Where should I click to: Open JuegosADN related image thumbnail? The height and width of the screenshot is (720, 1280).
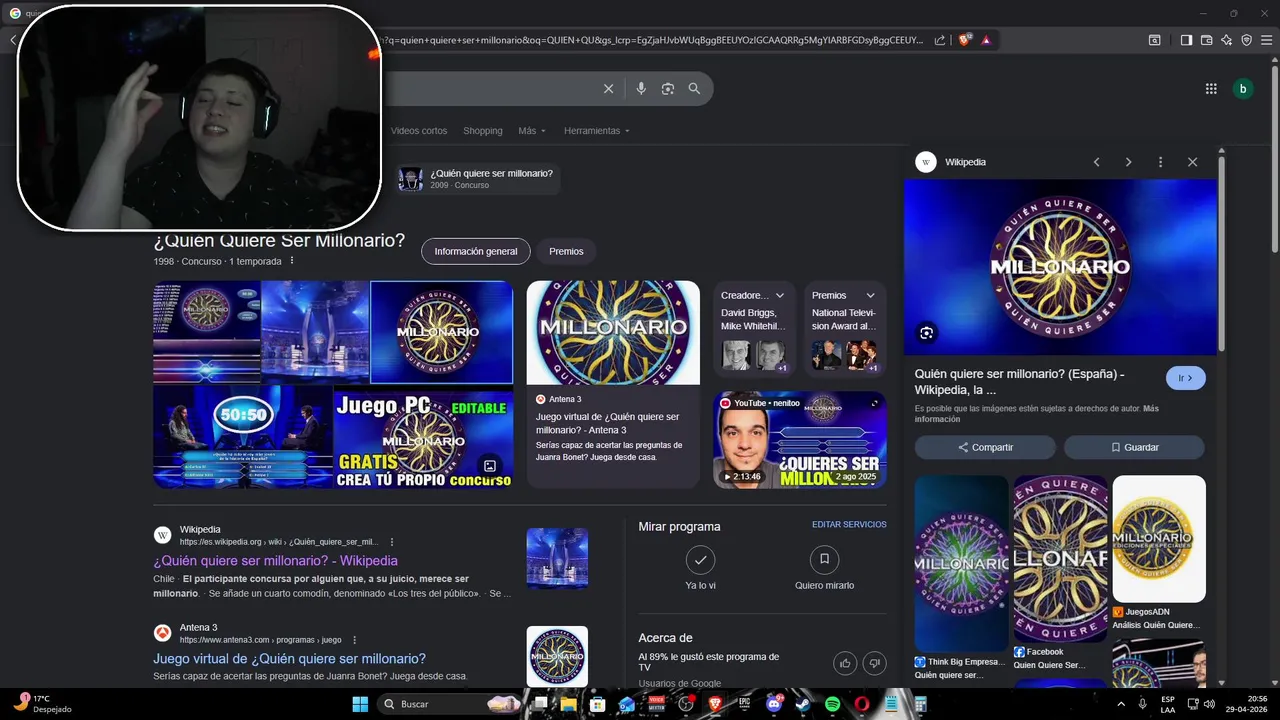pos(1159,539)
